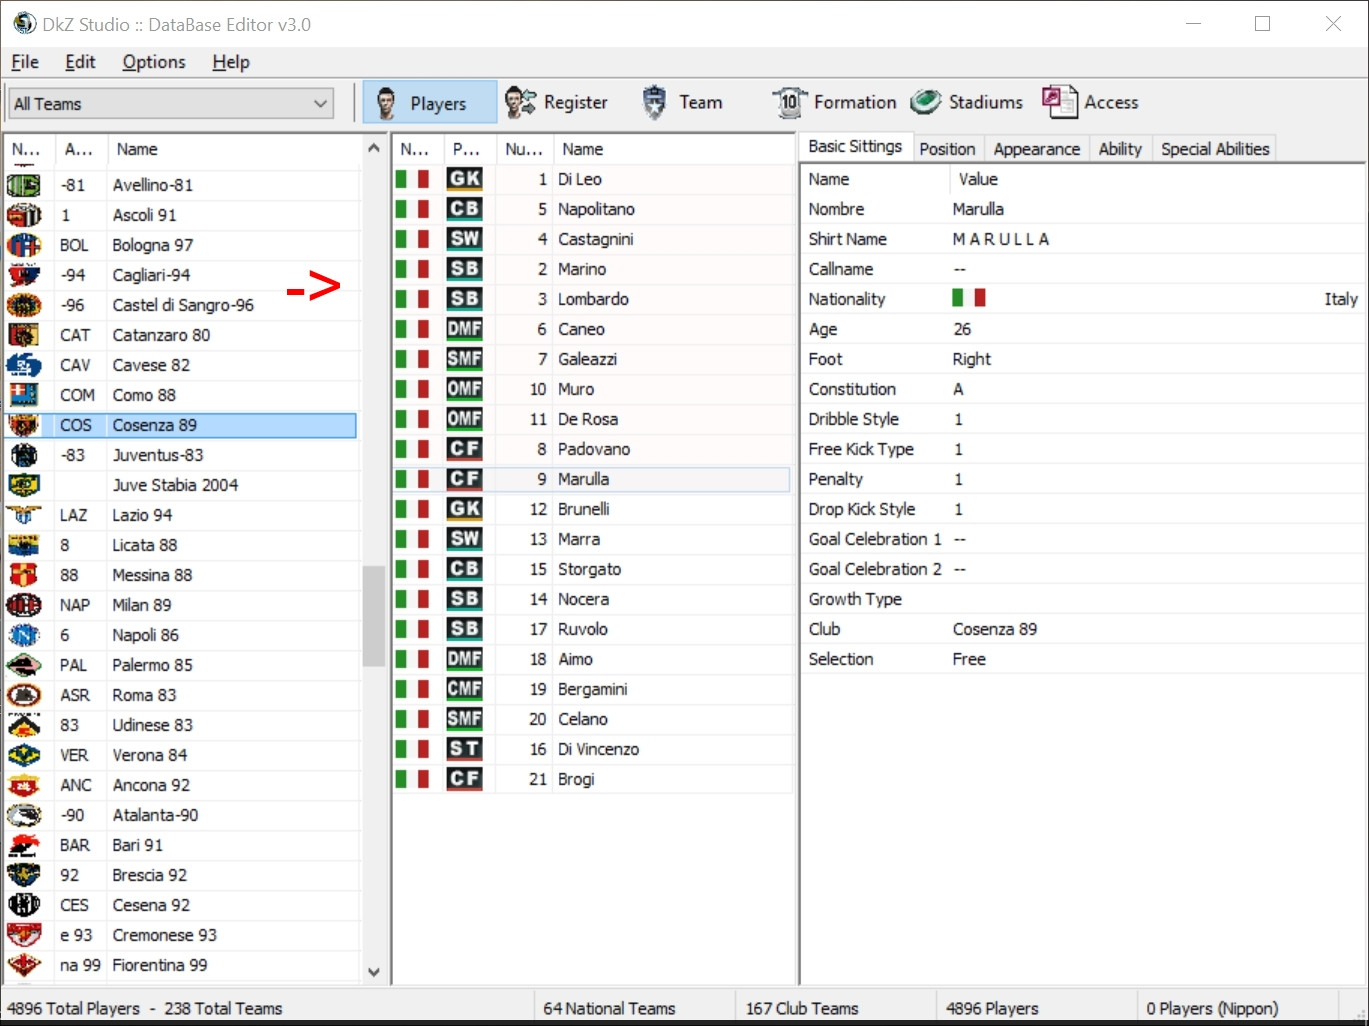The height and width of the screenshot is (1026, 1369).
Task: Select player Marulla in the roster
Action: click(591, 479)
